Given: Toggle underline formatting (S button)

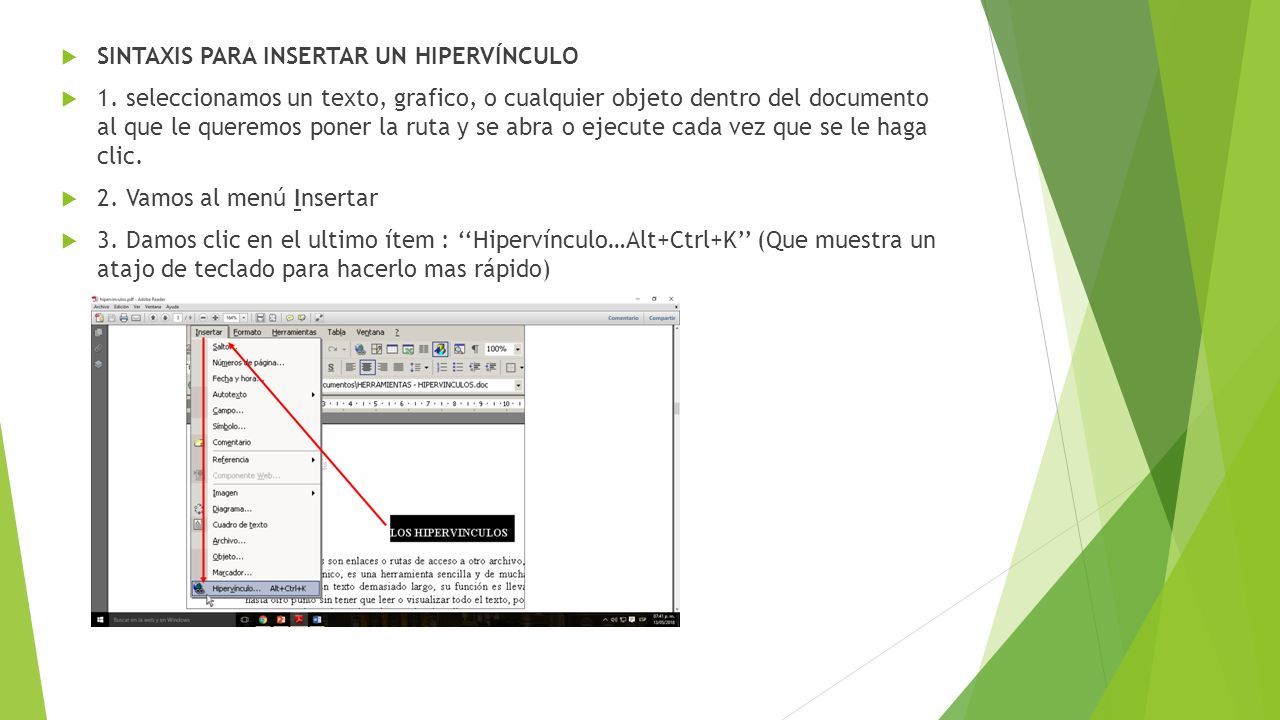Looking at the screenshot, I should coord(331,367).
